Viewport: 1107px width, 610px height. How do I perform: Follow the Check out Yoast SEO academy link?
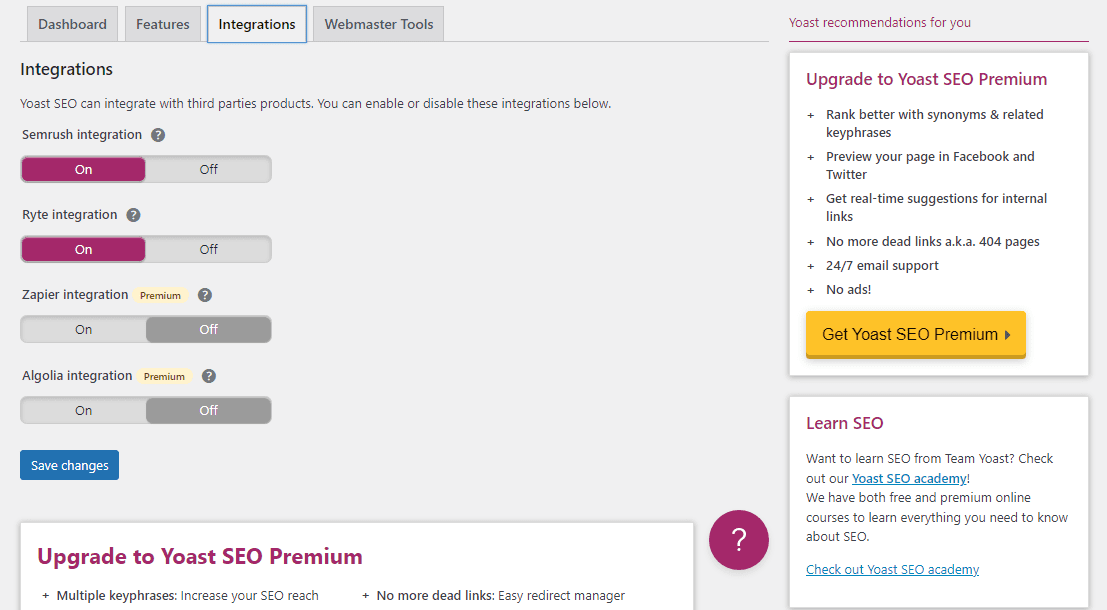(892, 570)
